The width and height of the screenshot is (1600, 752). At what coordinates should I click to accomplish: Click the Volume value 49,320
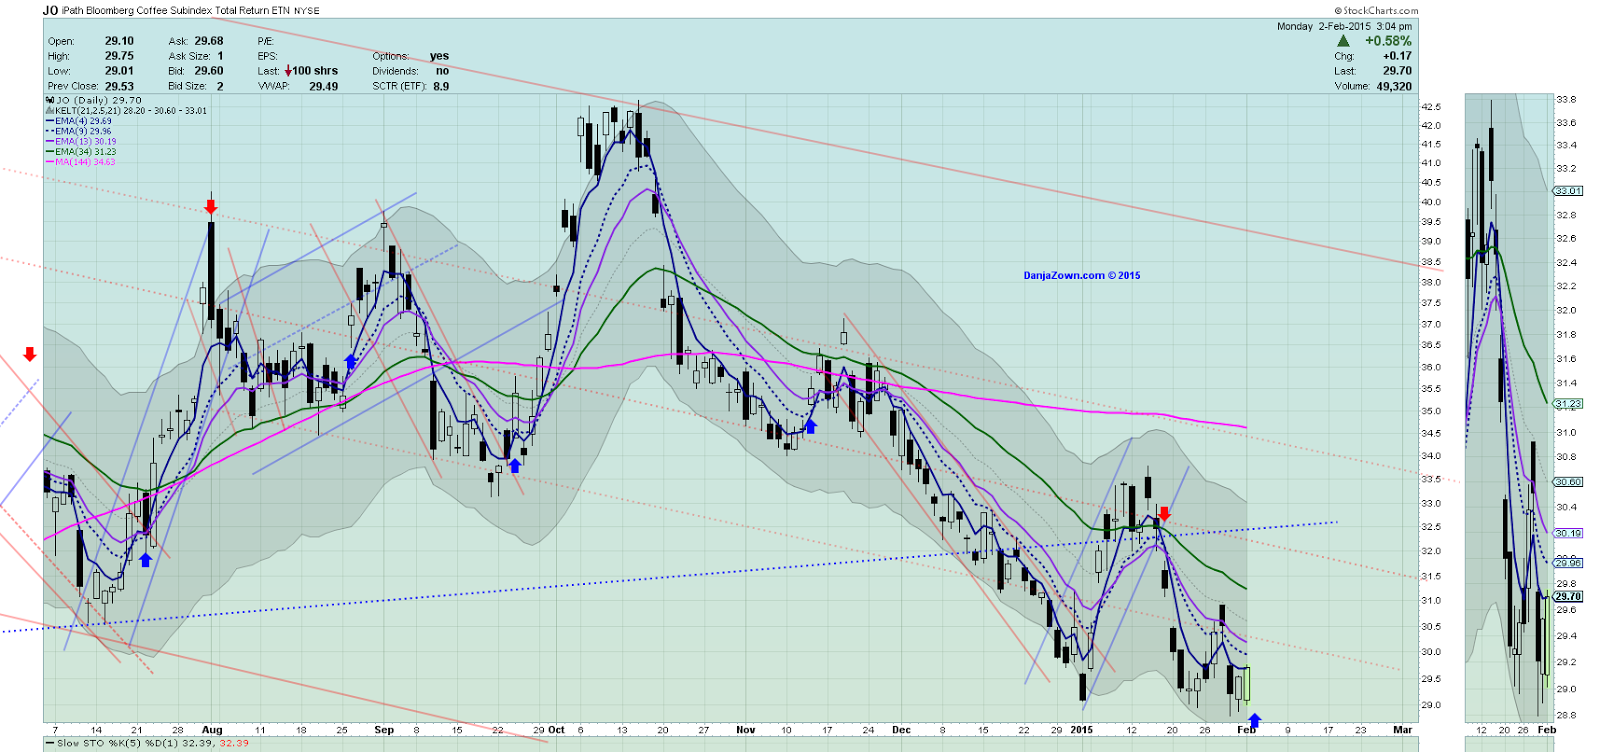point(1394,86)
